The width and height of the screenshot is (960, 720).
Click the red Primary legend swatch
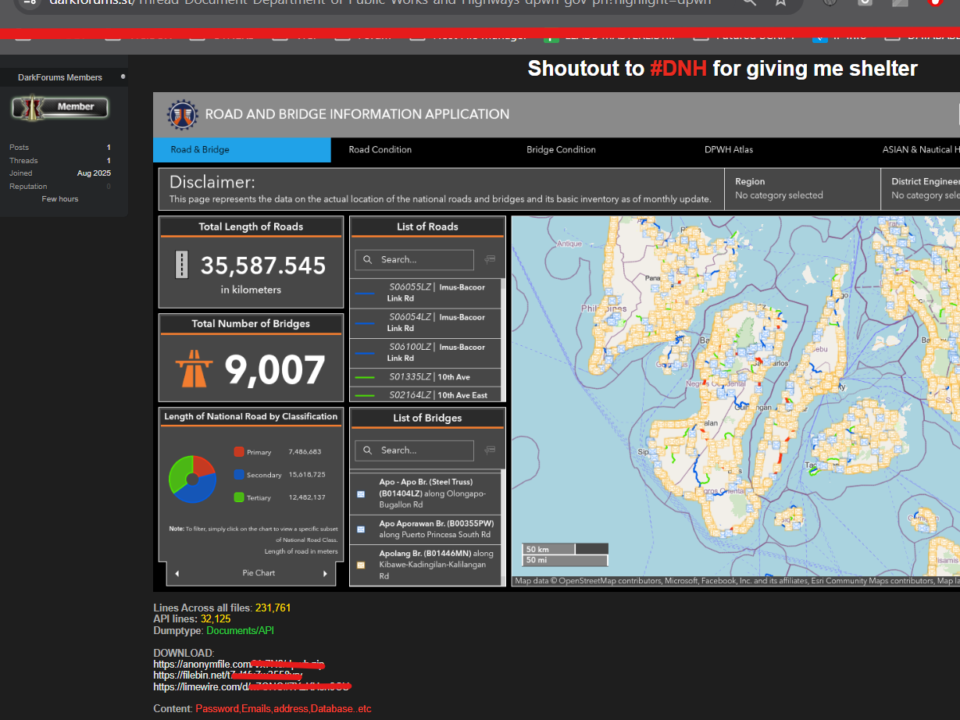coord(238,452)
